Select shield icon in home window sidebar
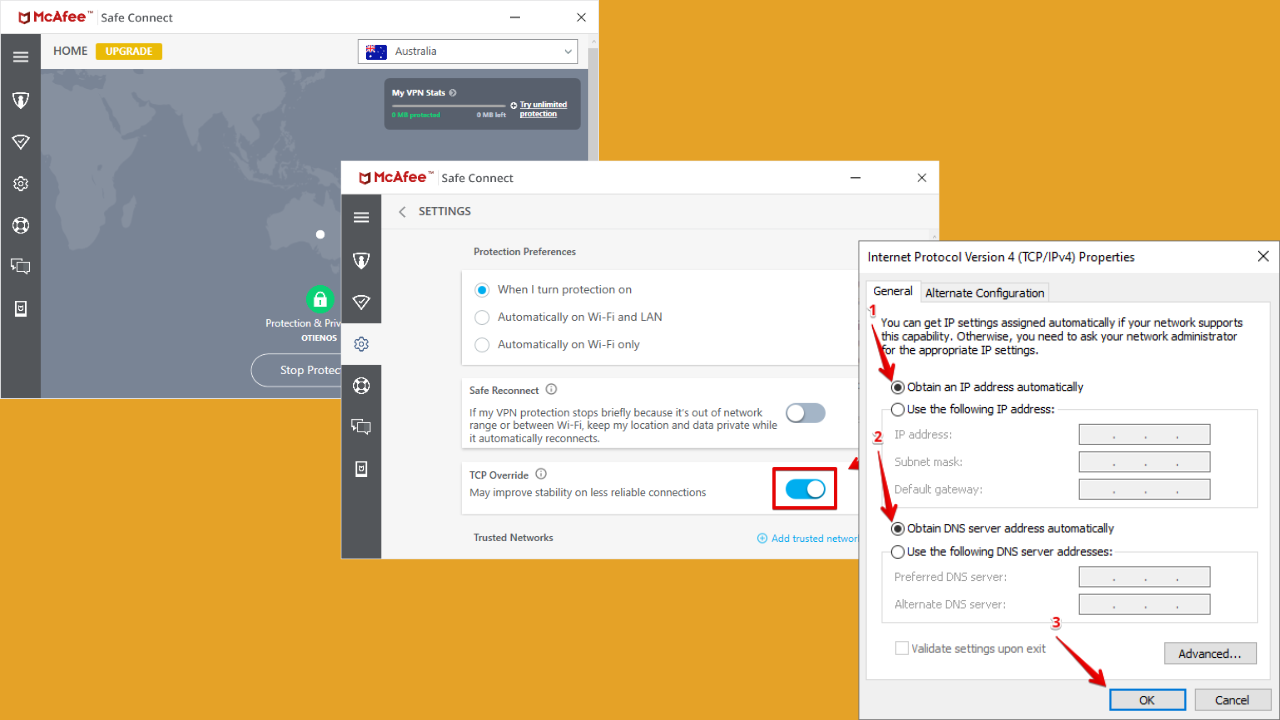The height and width of the screenshot is (720, 1280). pos(20,100)
